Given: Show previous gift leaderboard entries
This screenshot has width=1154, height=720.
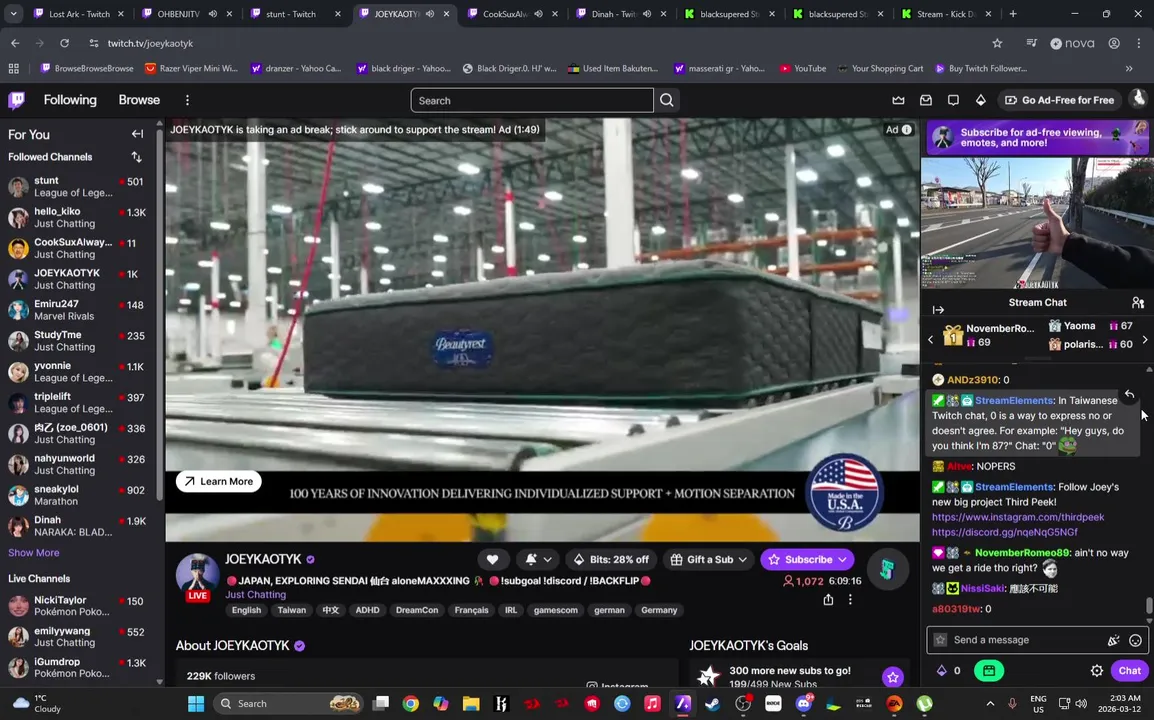Looking at the screenshot, I should [930, 340].
